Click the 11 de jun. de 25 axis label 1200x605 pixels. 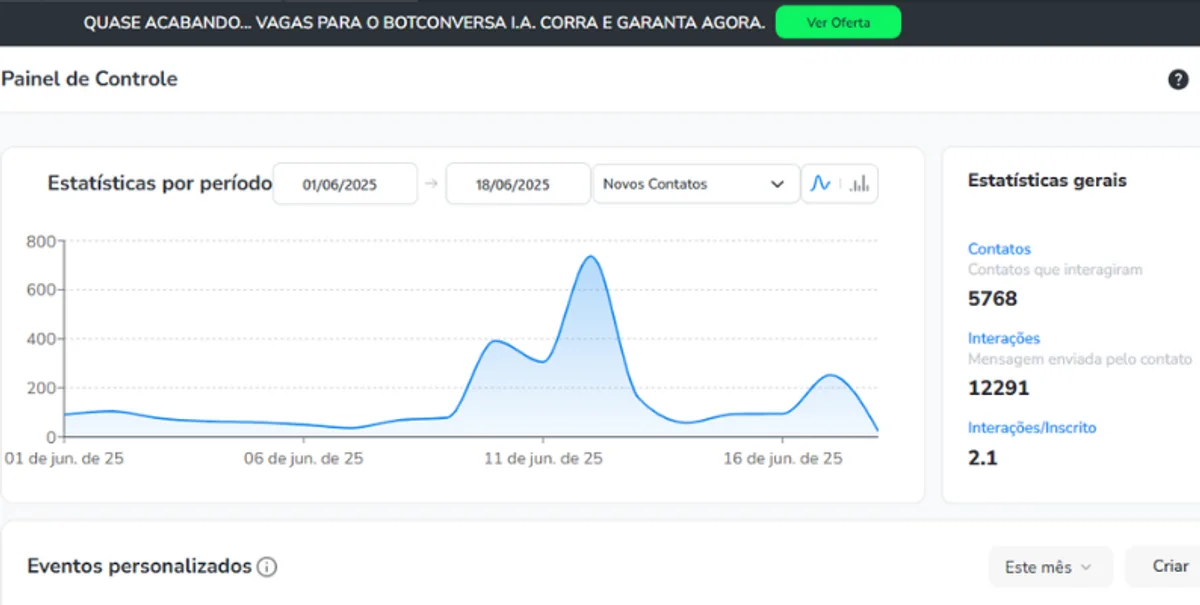(x=543, y=459)
